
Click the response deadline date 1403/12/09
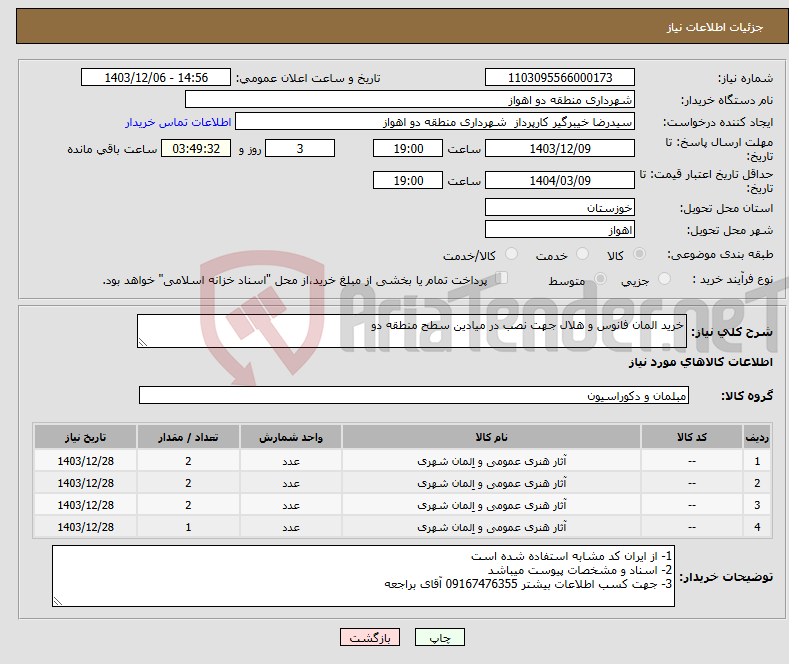click(x=560, y=148)
